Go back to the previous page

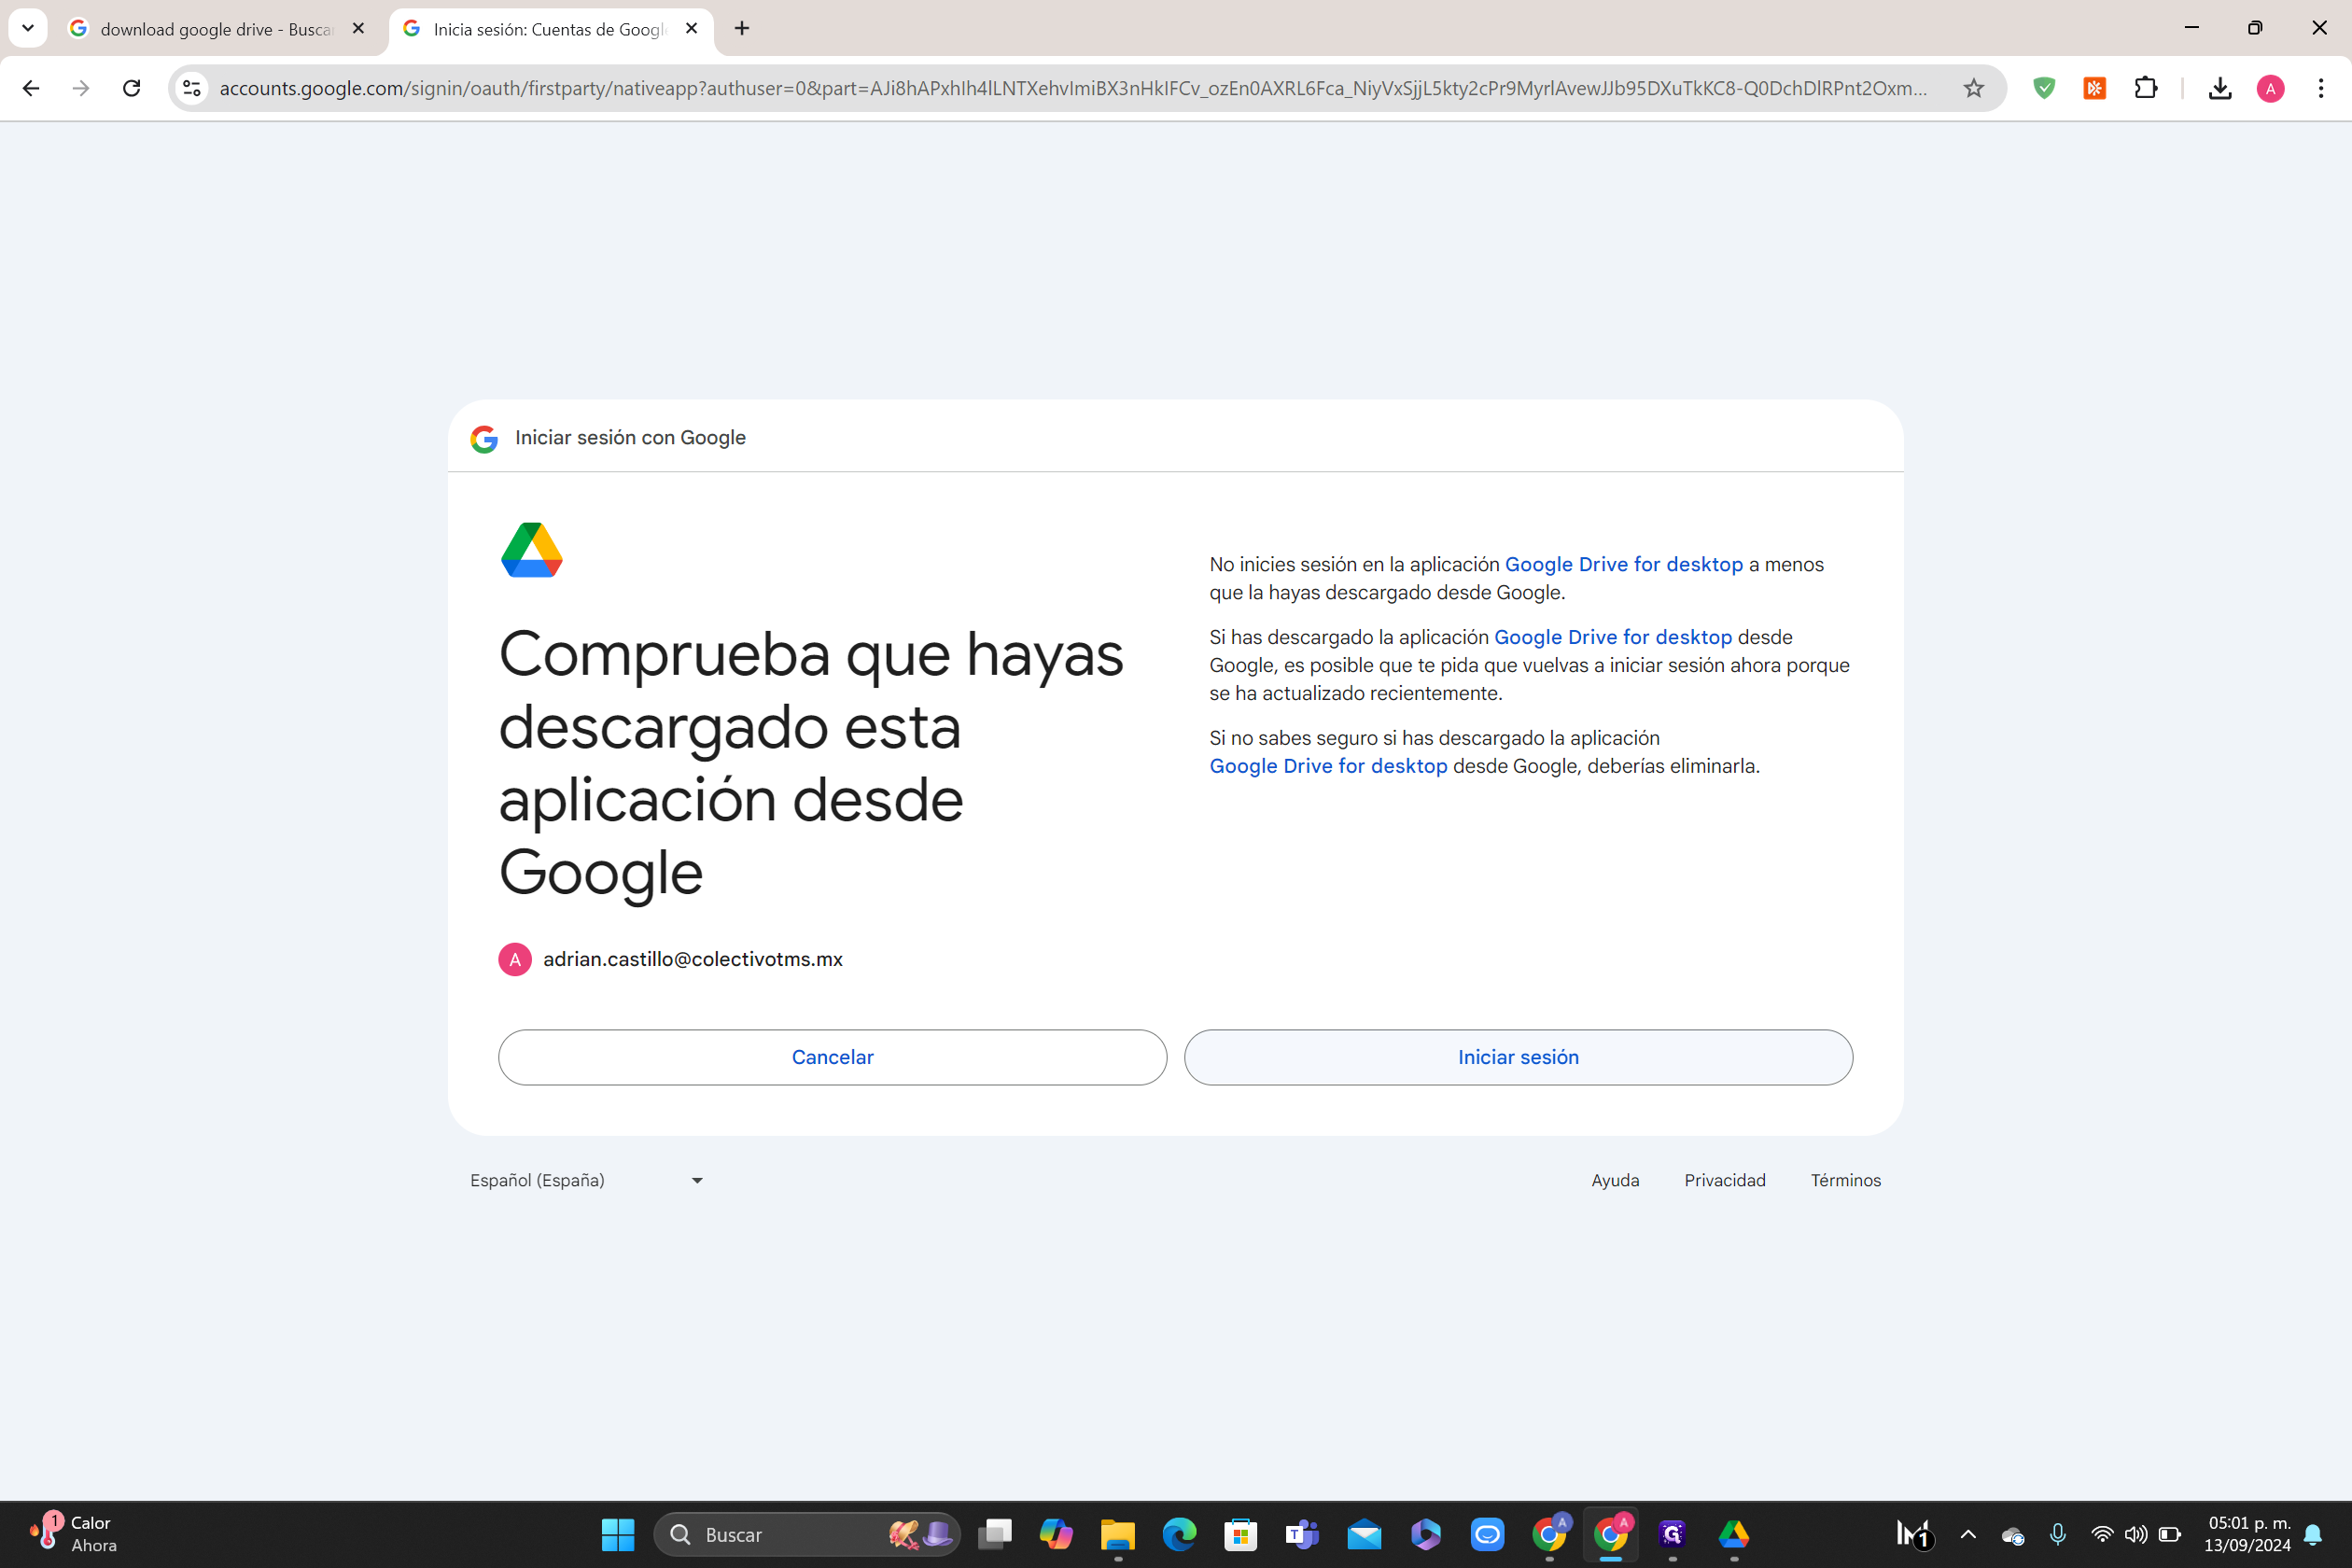31,88
